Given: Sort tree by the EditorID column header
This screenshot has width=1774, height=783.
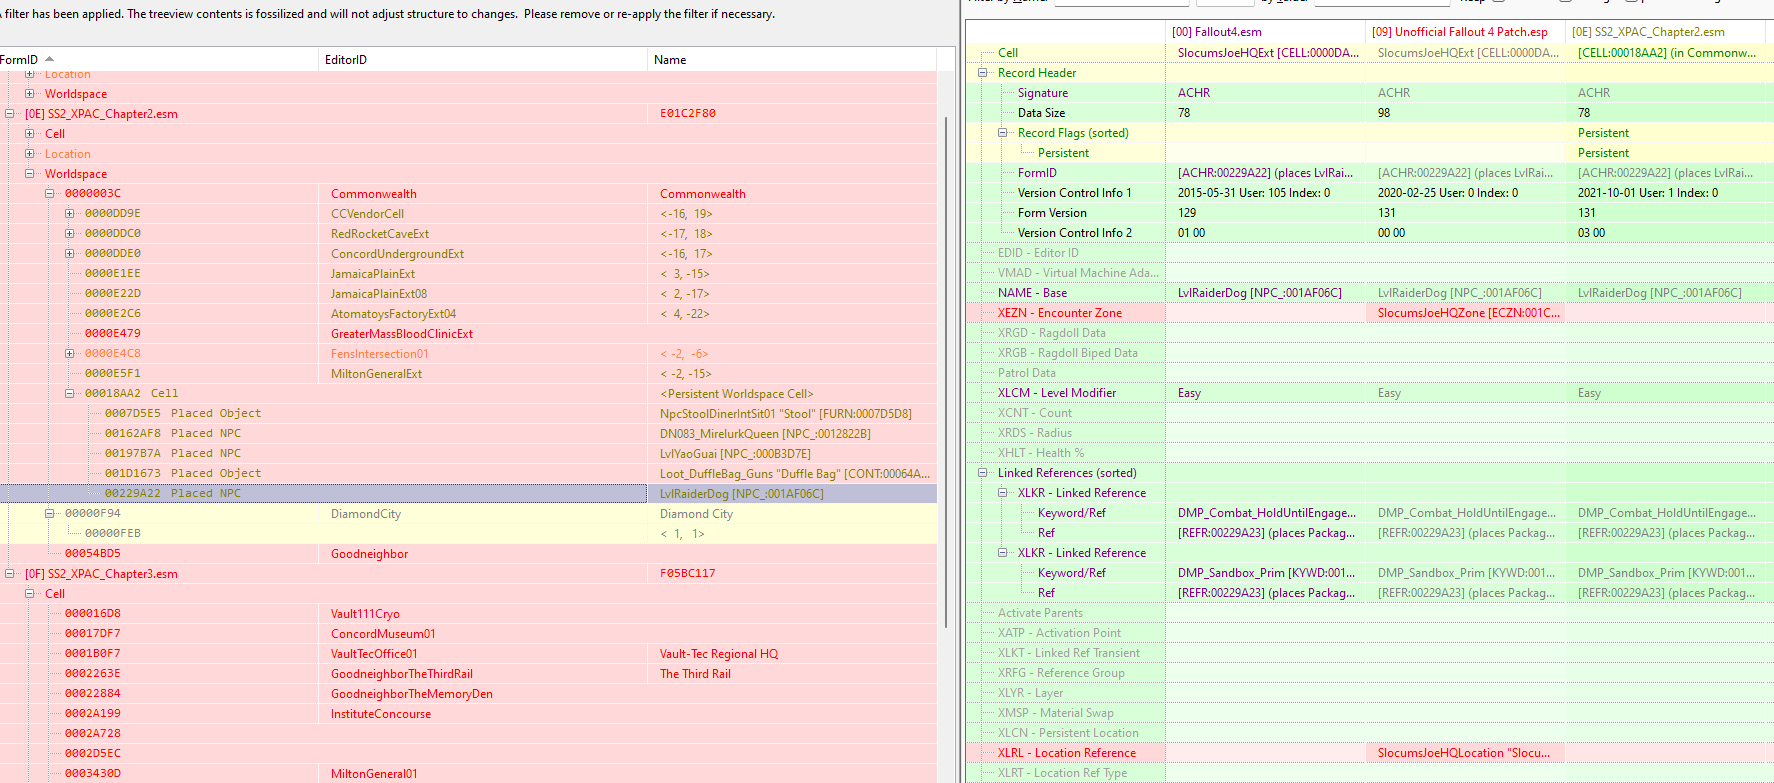Looking at the screenshot, I should click(x=484, y=60).
